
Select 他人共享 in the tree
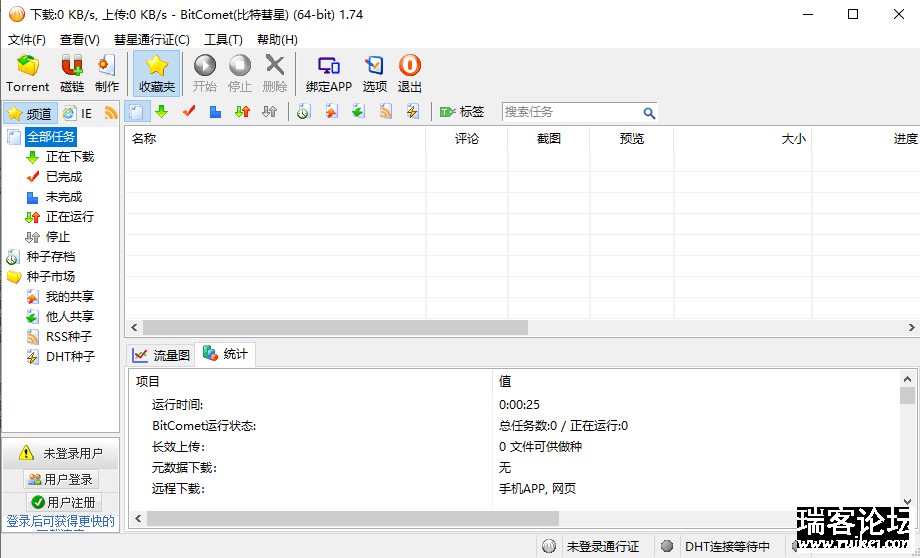(x=70, y=317)
